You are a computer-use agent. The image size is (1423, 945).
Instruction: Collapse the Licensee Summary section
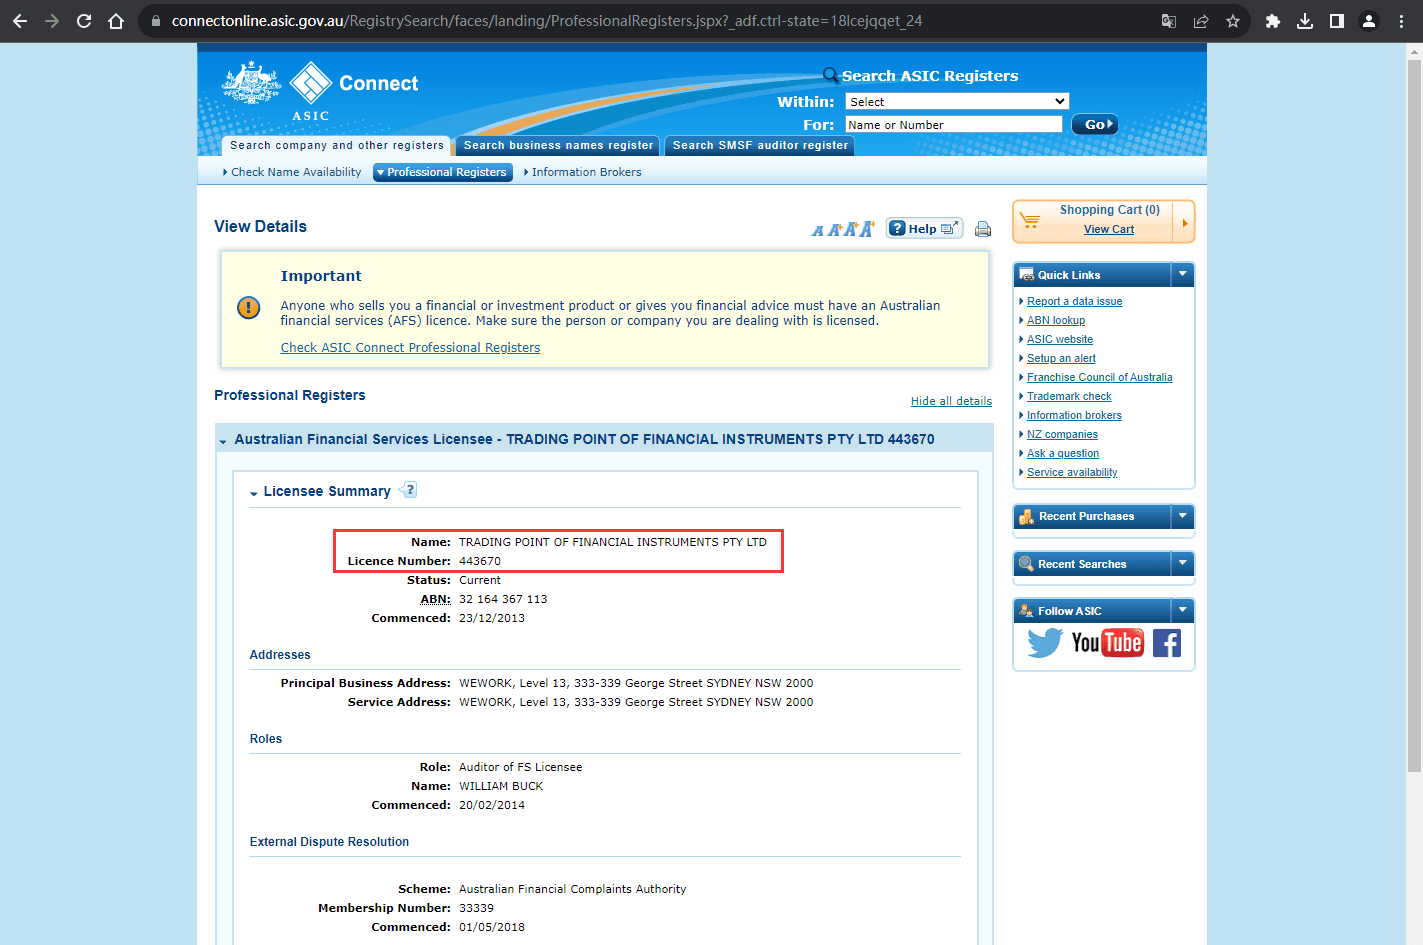[x=254, y=492]
